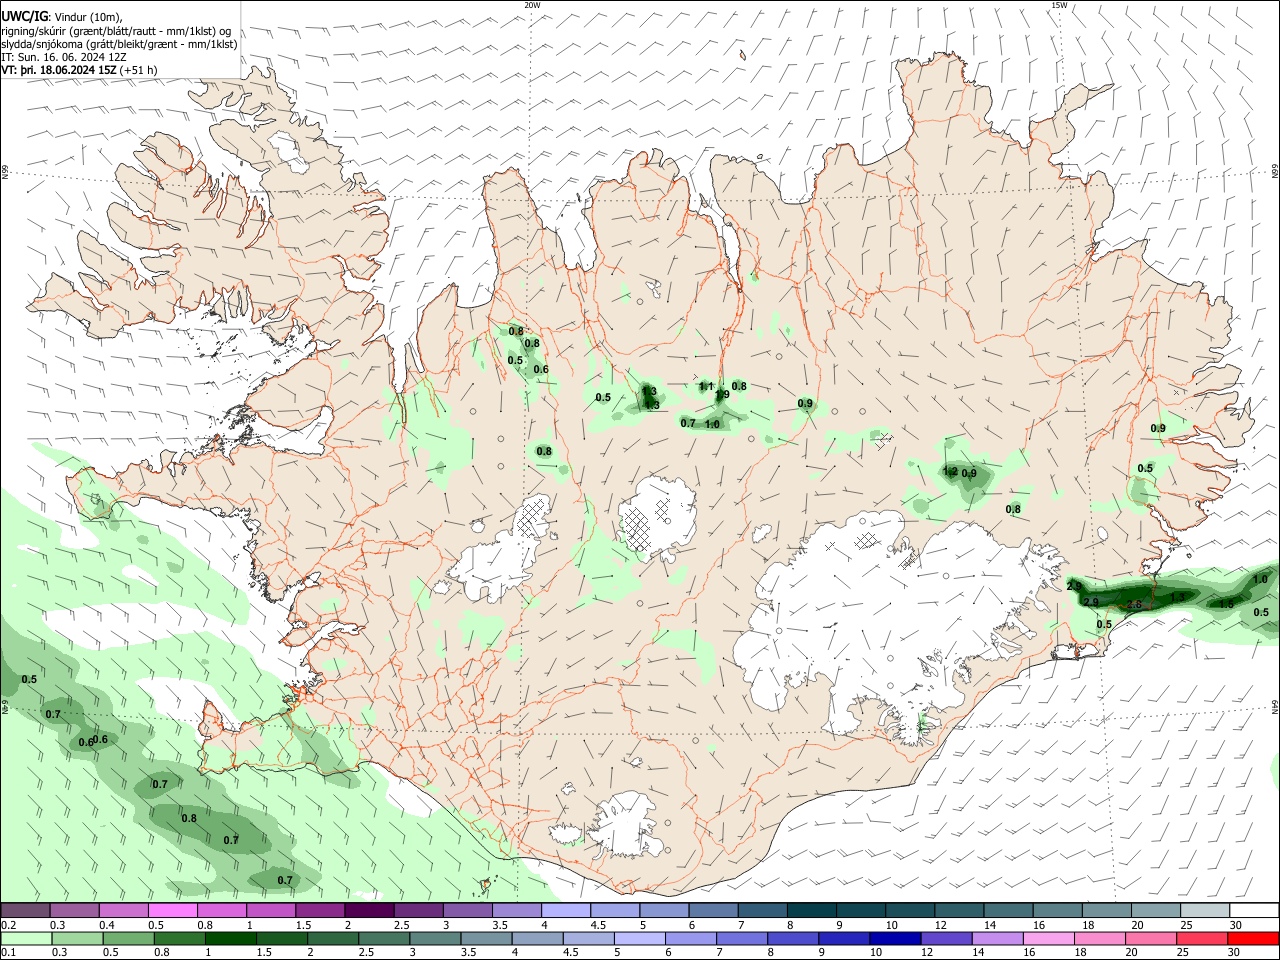Click the bright red 30 rain legend swatch
The image size is (1280, 960).
pos(1254,939)
